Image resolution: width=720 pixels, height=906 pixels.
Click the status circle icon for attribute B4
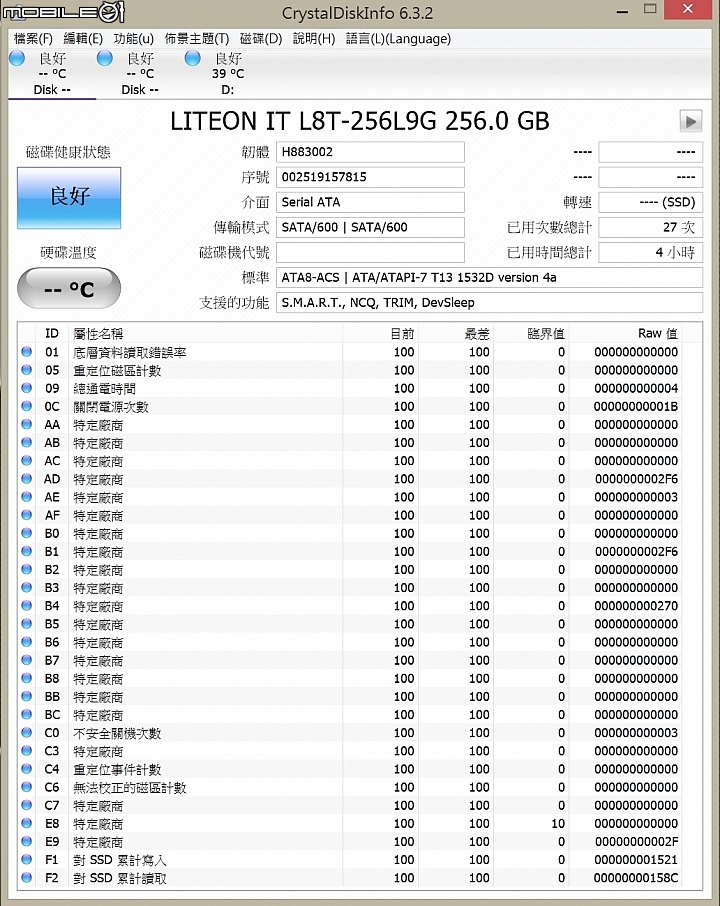click(27, 606)
